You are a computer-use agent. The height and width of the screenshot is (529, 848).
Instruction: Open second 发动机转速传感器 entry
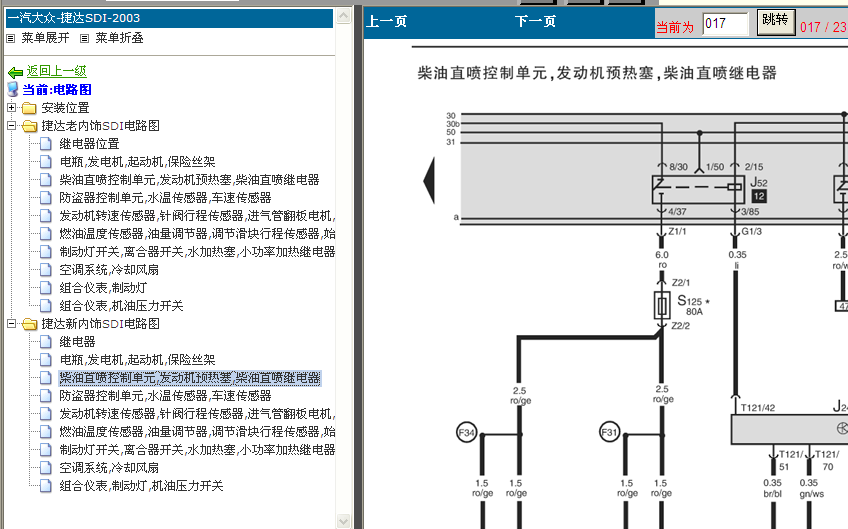[x=197, y=414]
